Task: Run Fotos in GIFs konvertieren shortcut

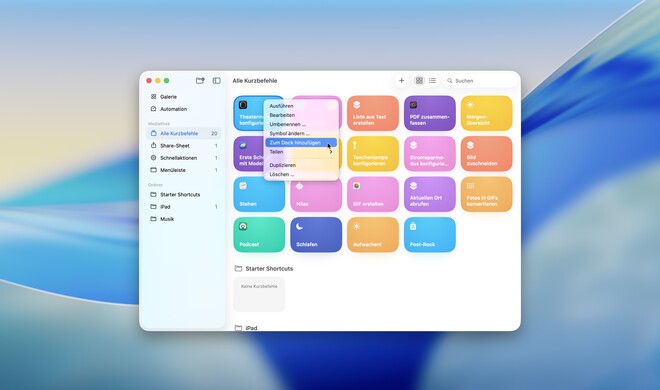Action: tap(487, 194)
